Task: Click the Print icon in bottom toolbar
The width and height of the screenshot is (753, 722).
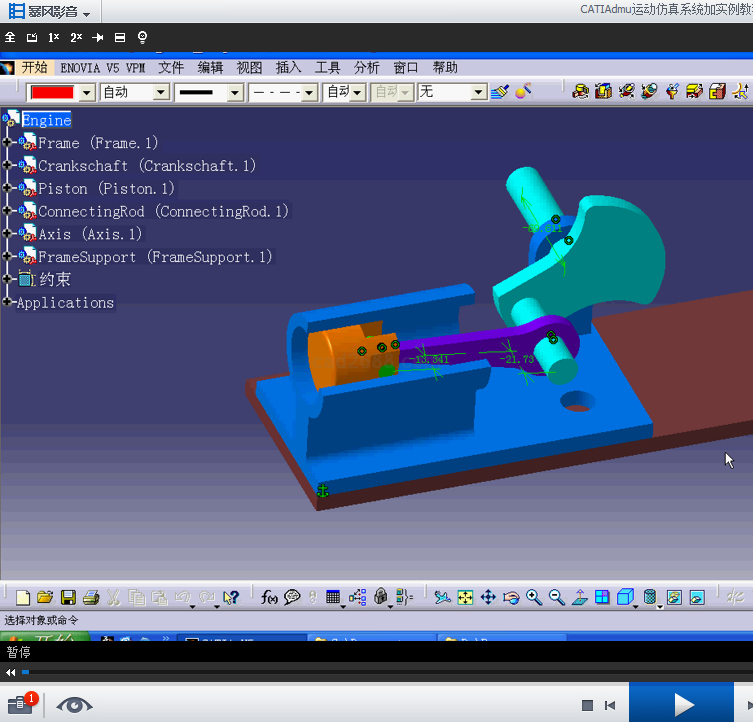Action: click(x=91, y=598)
